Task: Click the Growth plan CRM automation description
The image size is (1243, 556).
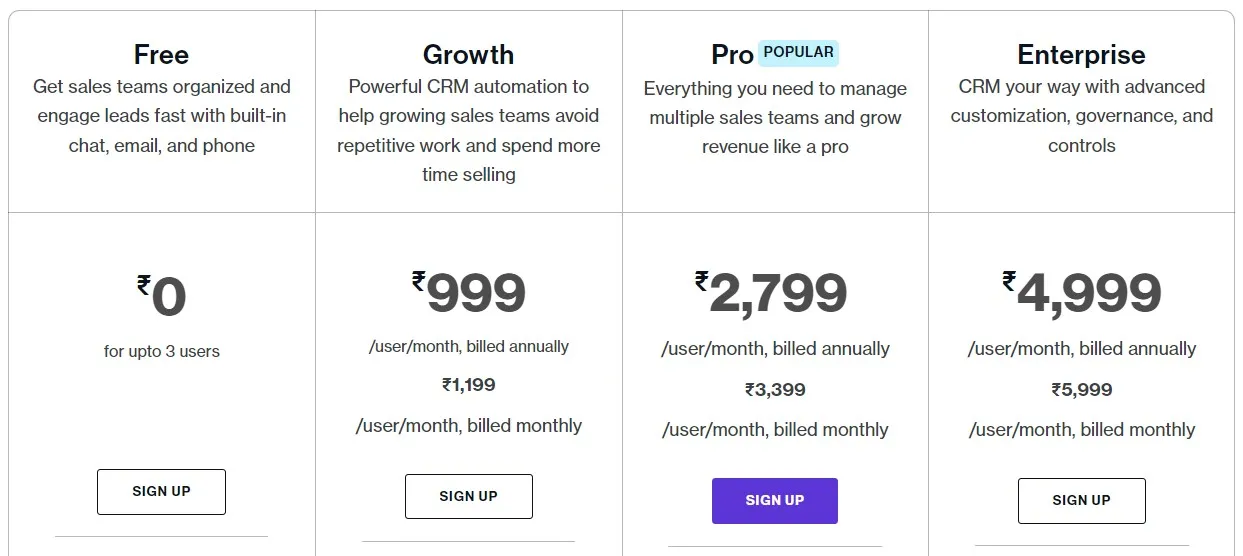Action: click(469, 131)
